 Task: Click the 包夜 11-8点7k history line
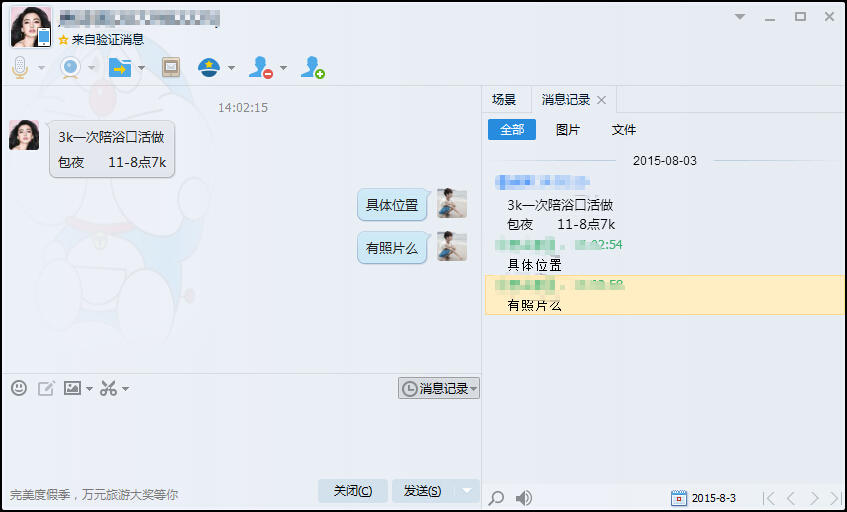coord(561,224)
